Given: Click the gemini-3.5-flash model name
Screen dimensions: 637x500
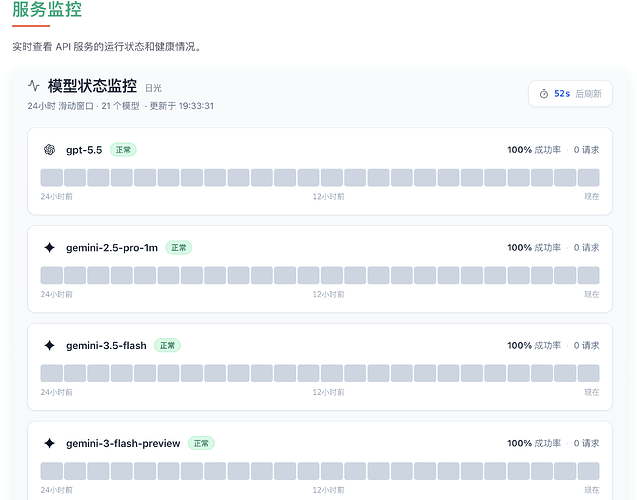Looking at the screenshot, I should point(106,345).
